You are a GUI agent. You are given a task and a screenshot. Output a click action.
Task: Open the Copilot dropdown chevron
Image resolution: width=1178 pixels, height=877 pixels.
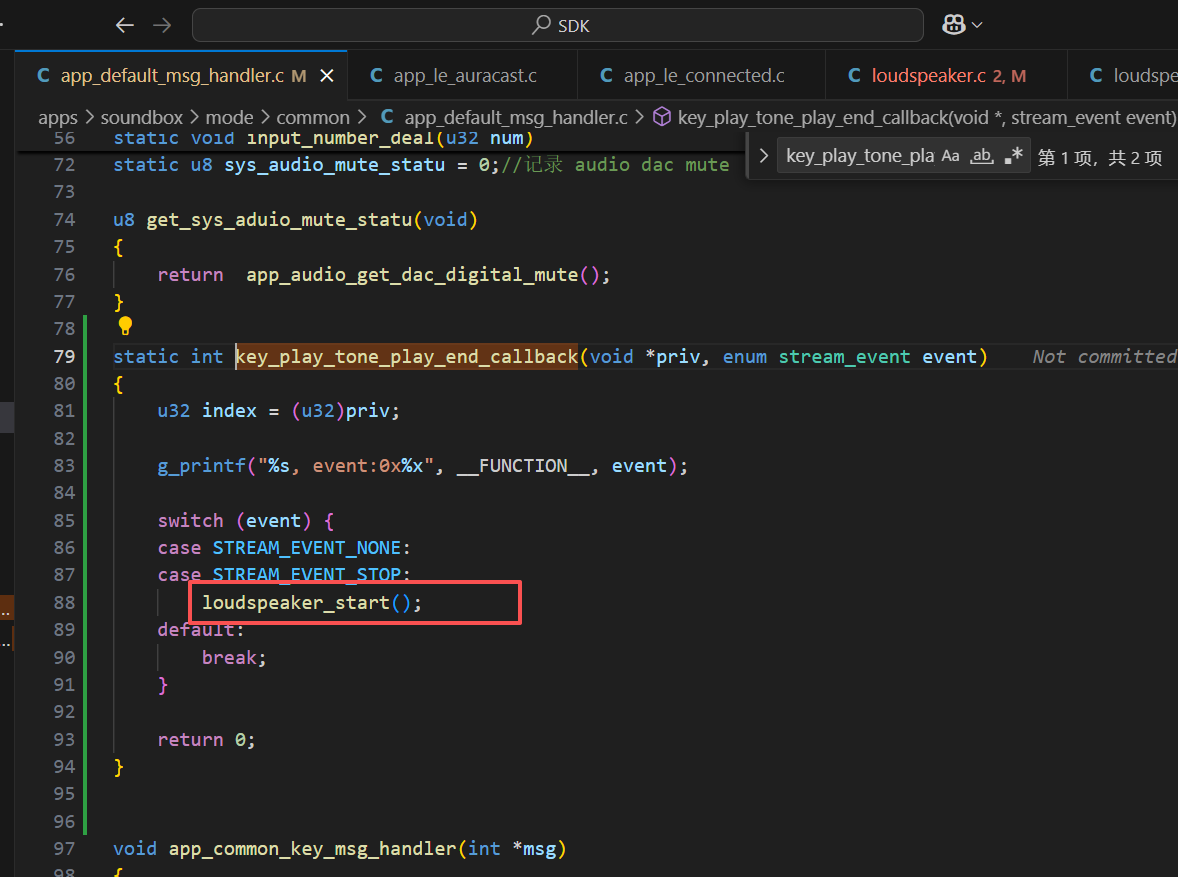977,25
